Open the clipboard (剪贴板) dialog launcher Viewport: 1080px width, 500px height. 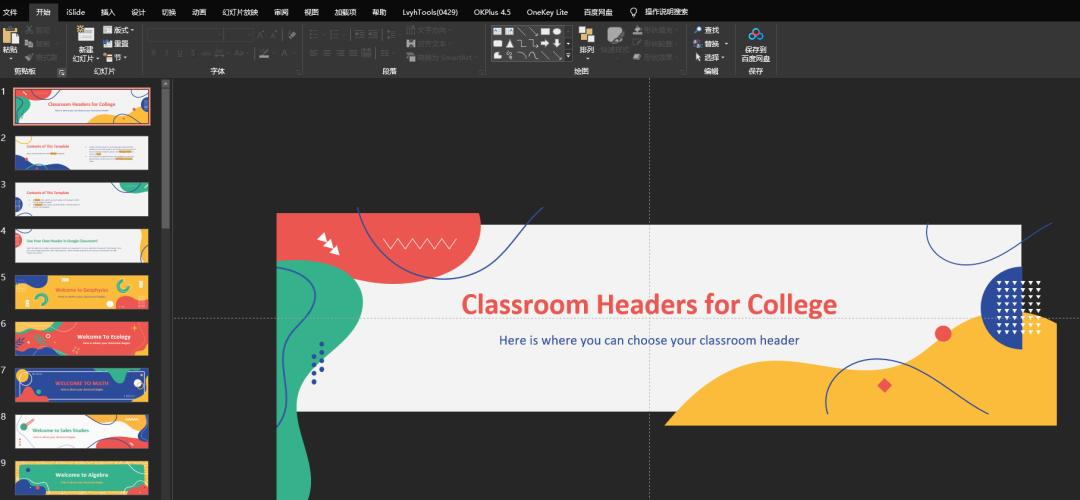61,72
